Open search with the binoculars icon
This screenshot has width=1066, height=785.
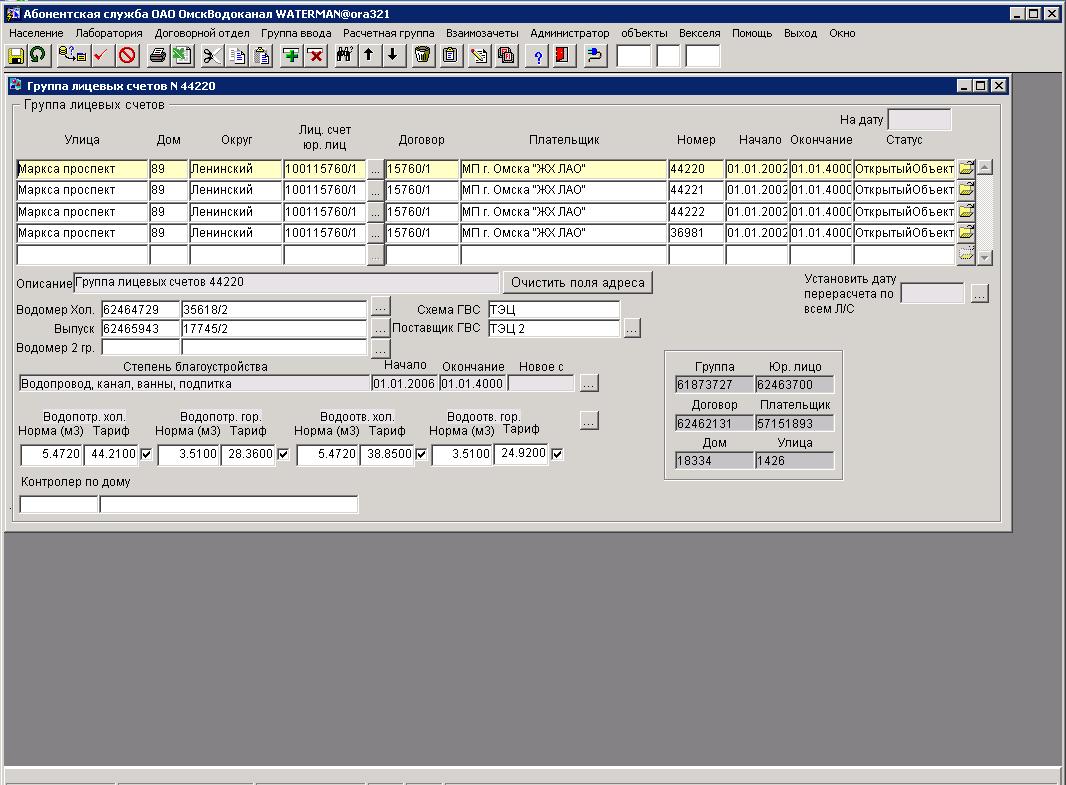coord(344,56)
